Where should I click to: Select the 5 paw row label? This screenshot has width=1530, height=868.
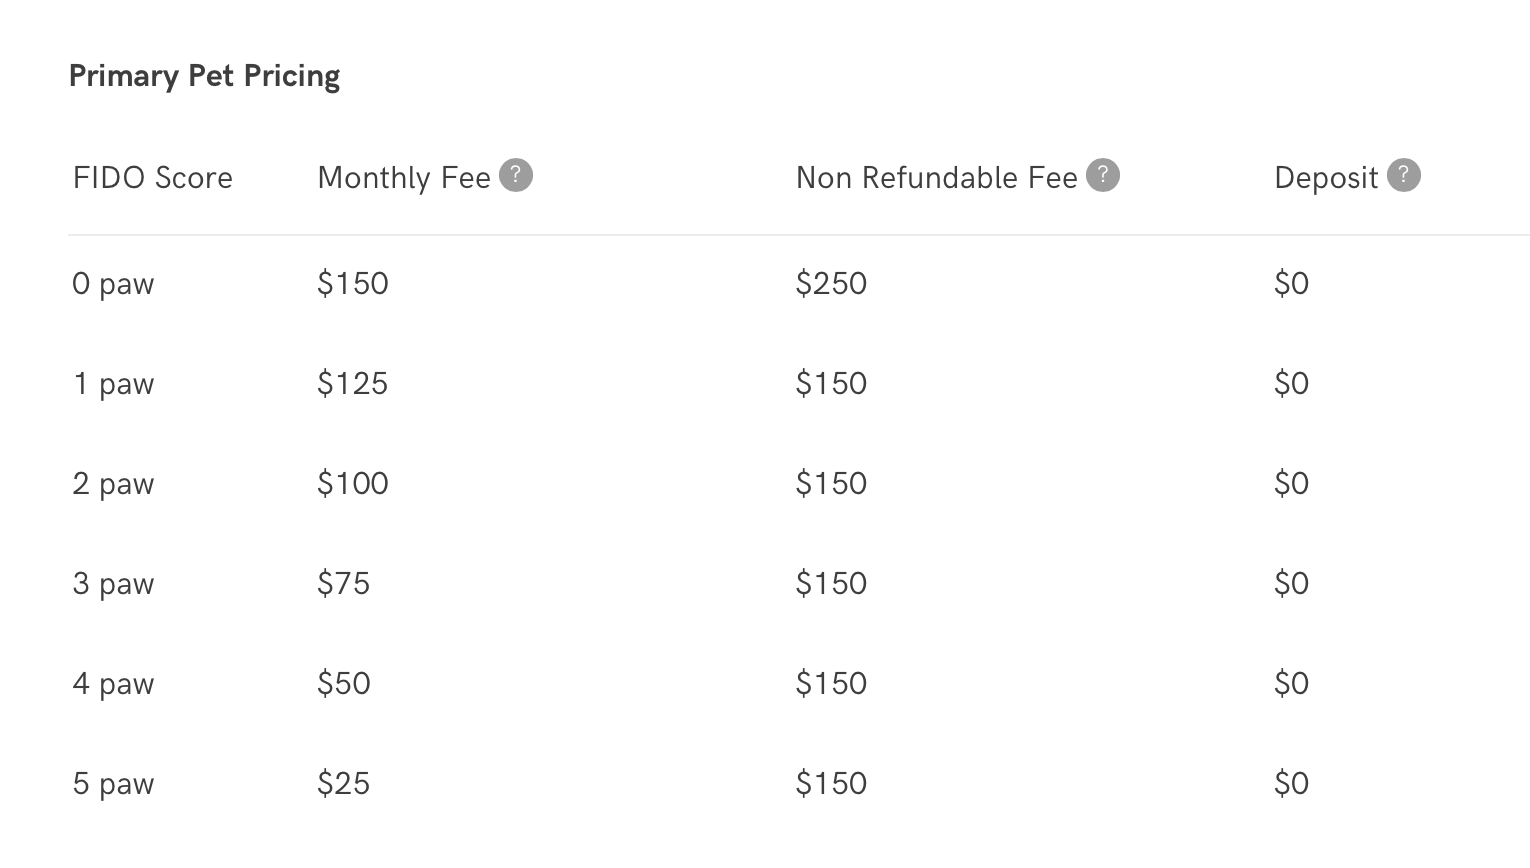[113, 784]
